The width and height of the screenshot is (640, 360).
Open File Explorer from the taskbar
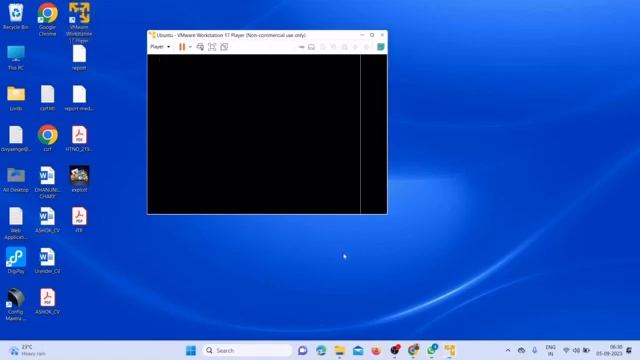pos(340,350)
